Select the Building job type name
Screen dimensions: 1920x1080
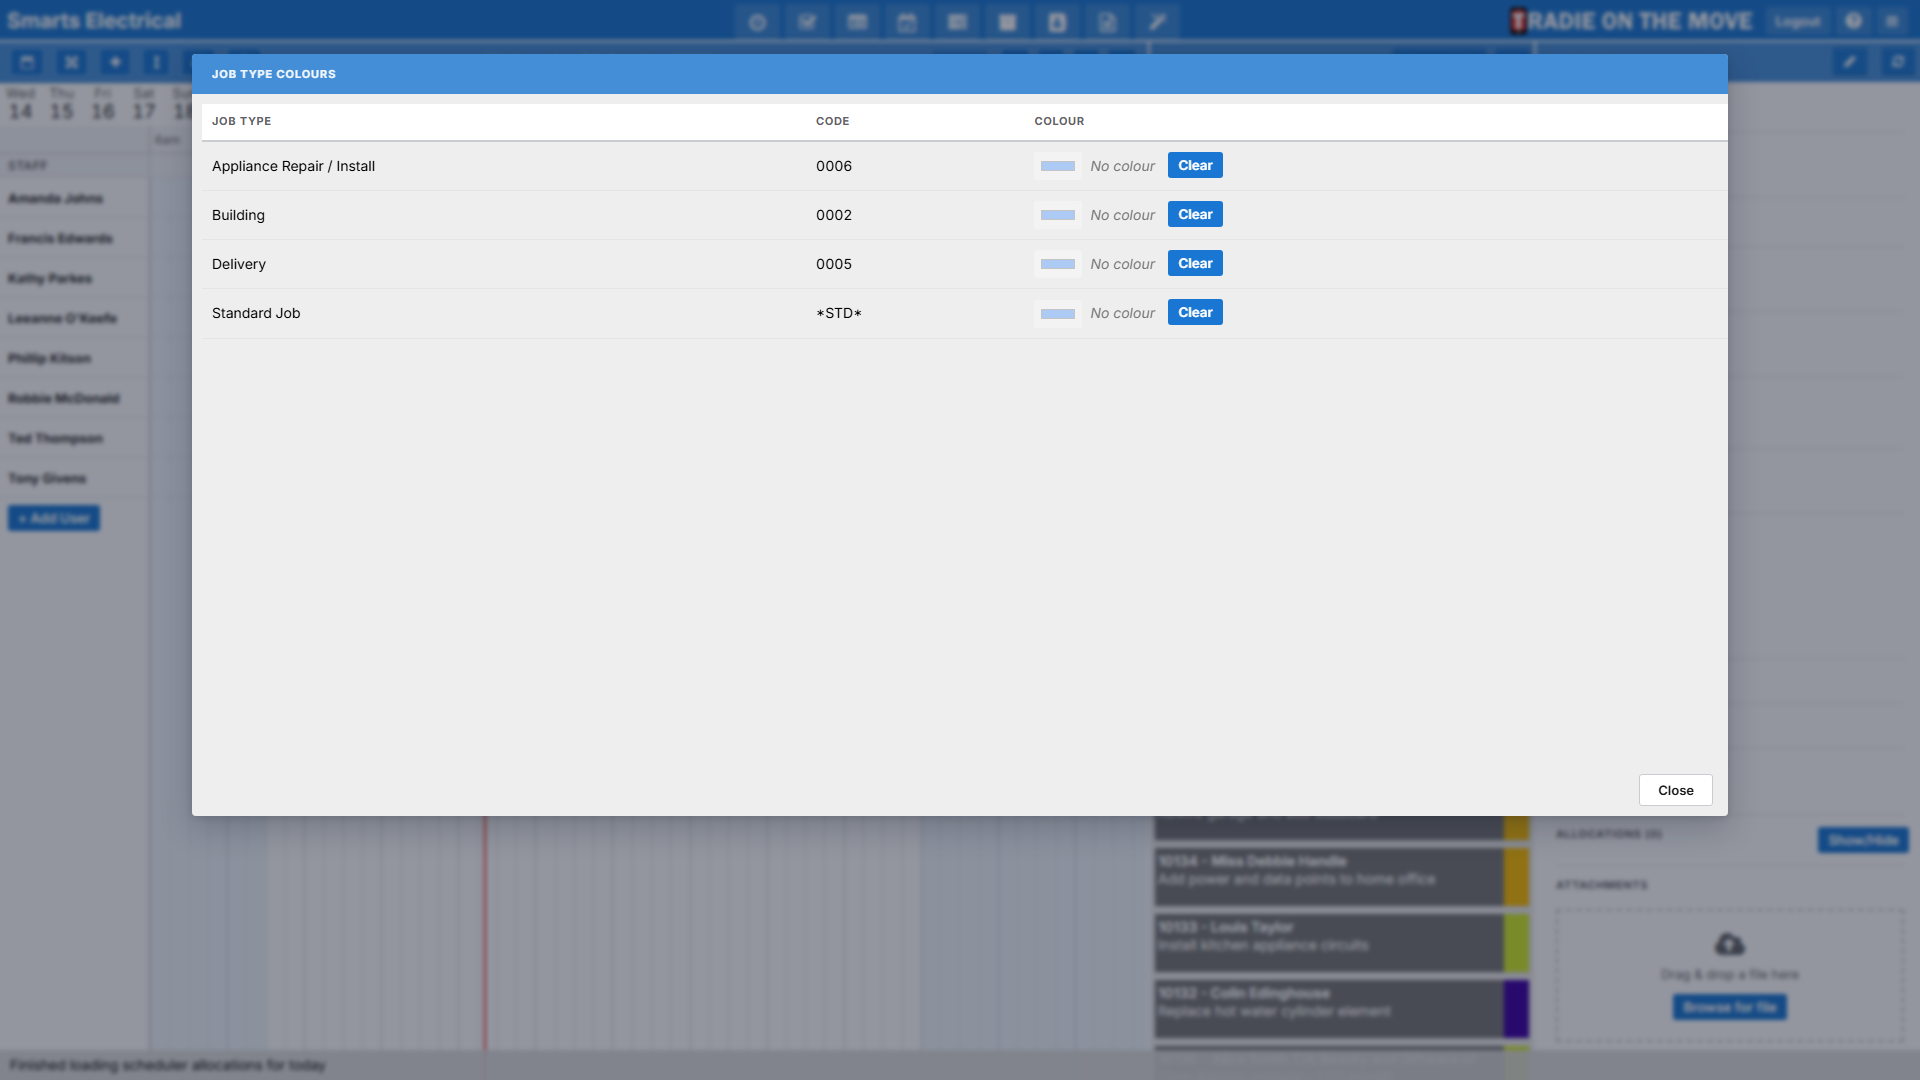pos(238,215)
